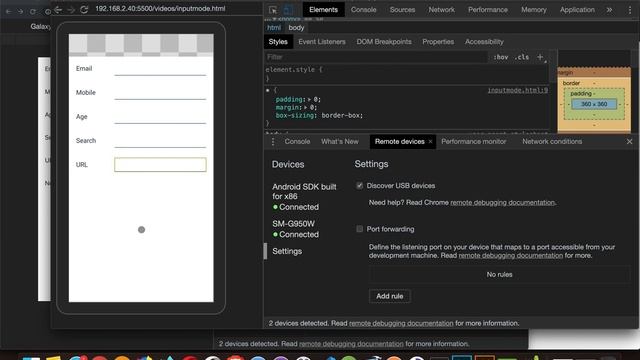The height and width of the screenshot is (360, 640).
Task: Uncheck Discover USB devices
Action: click(360, 186)
